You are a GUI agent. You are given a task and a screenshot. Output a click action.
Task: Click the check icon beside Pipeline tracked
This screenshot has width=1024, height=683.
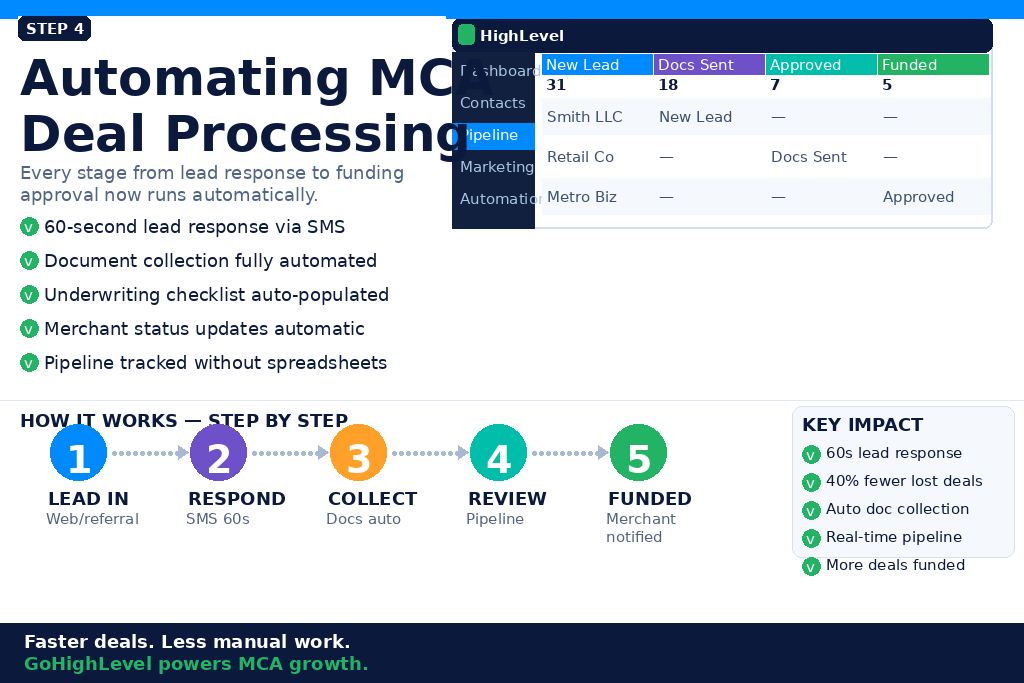point(29,362)
